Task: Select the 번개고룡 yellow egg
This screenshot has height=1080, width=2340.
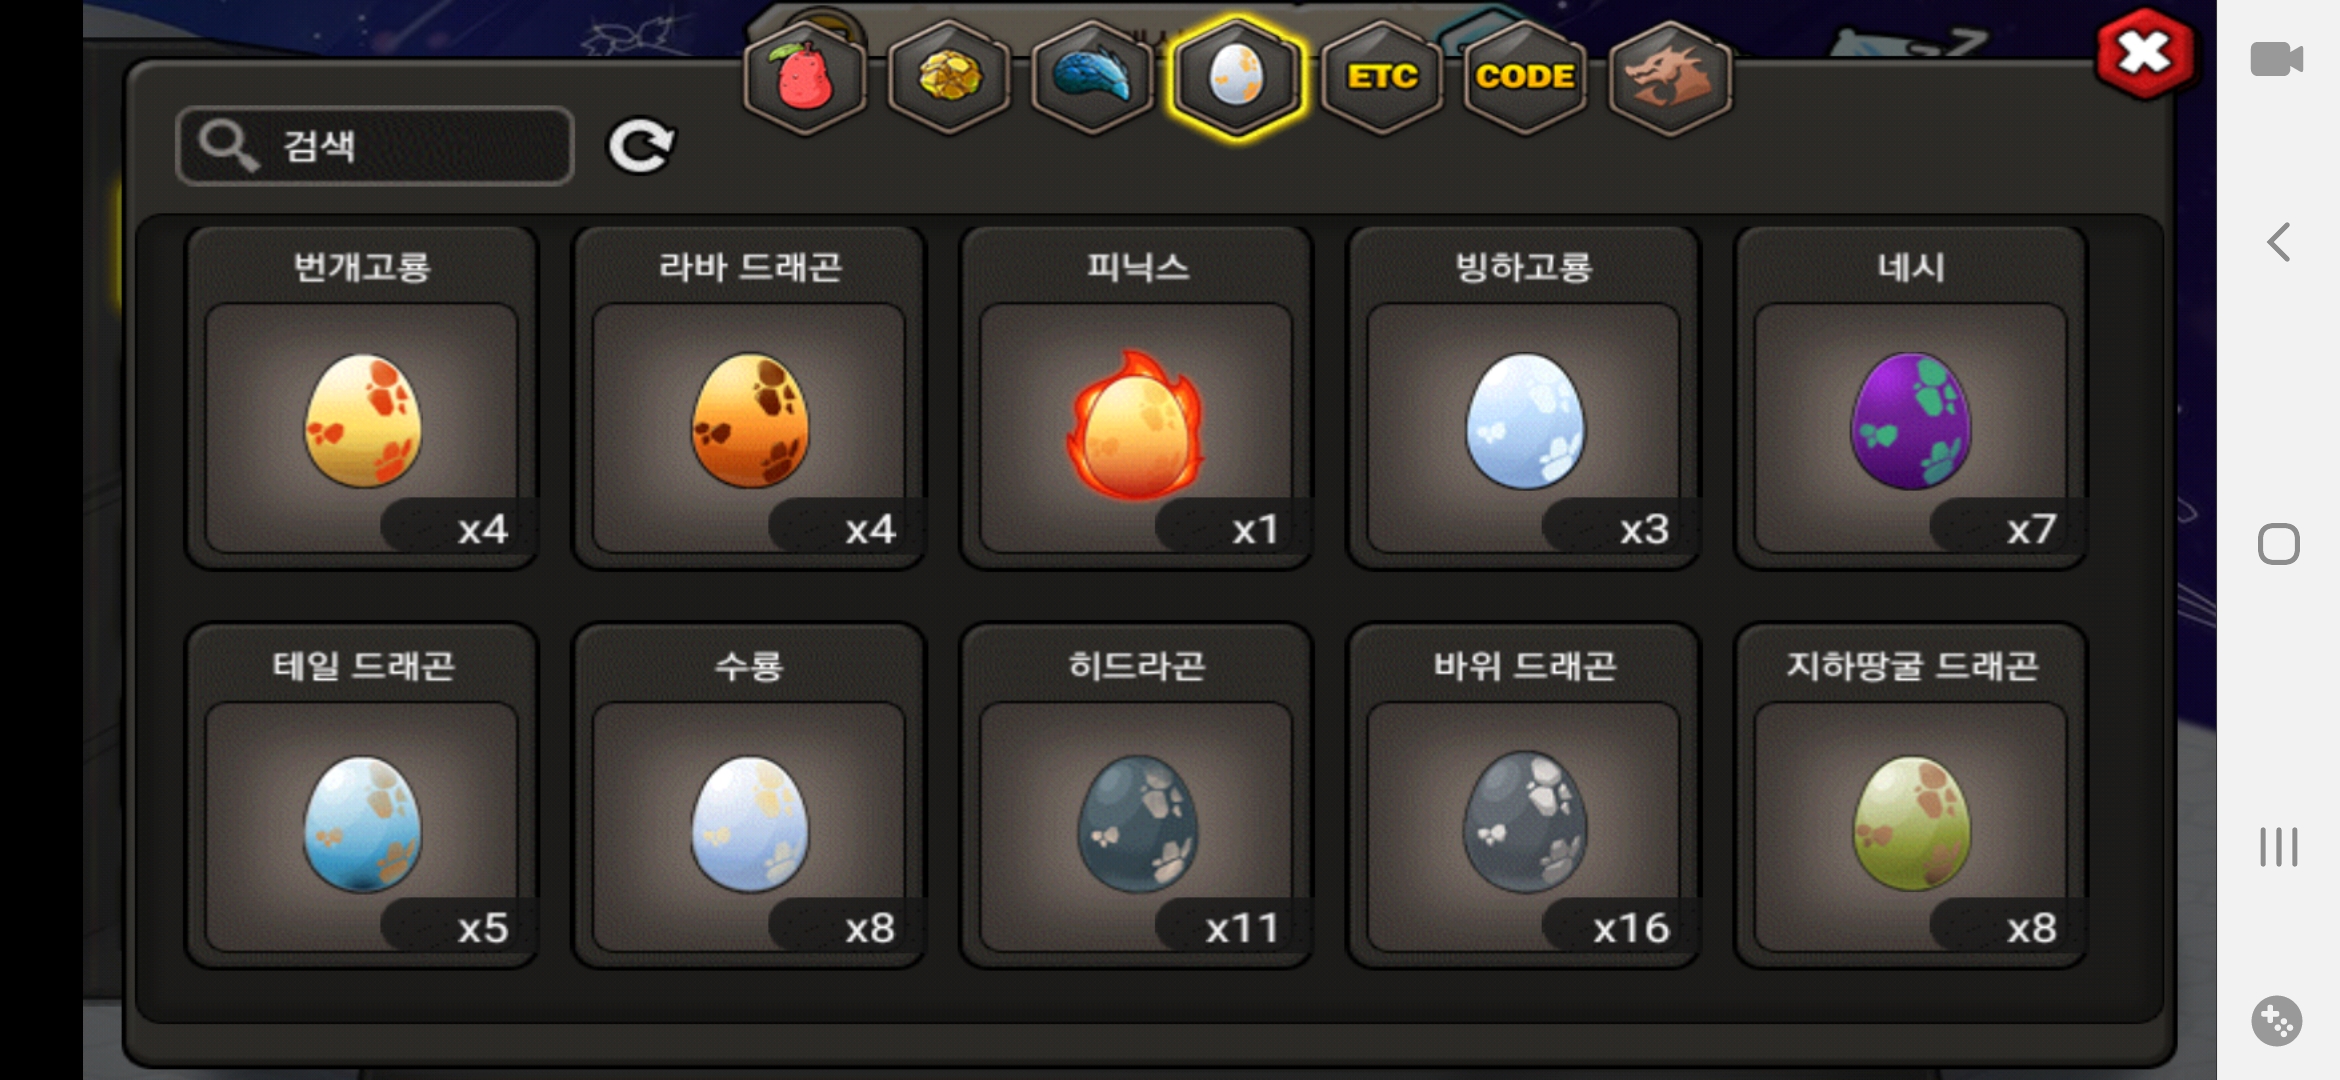Action: tap(362, 398)
